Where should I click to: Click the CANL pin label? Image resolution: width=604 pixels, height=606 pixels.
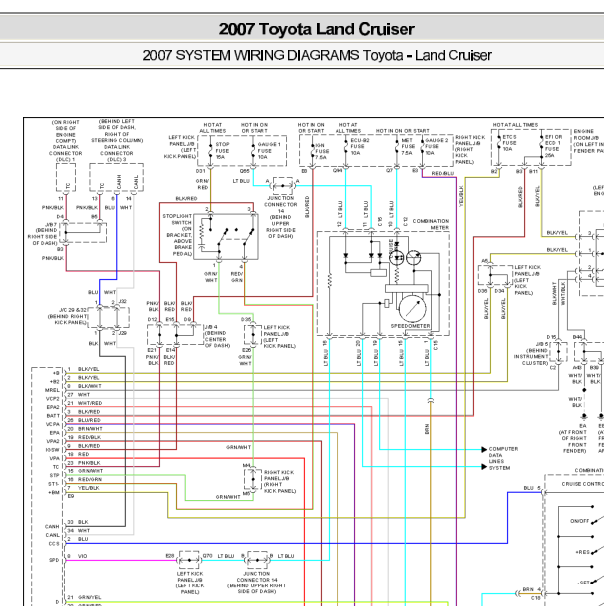tap(52, 535)
